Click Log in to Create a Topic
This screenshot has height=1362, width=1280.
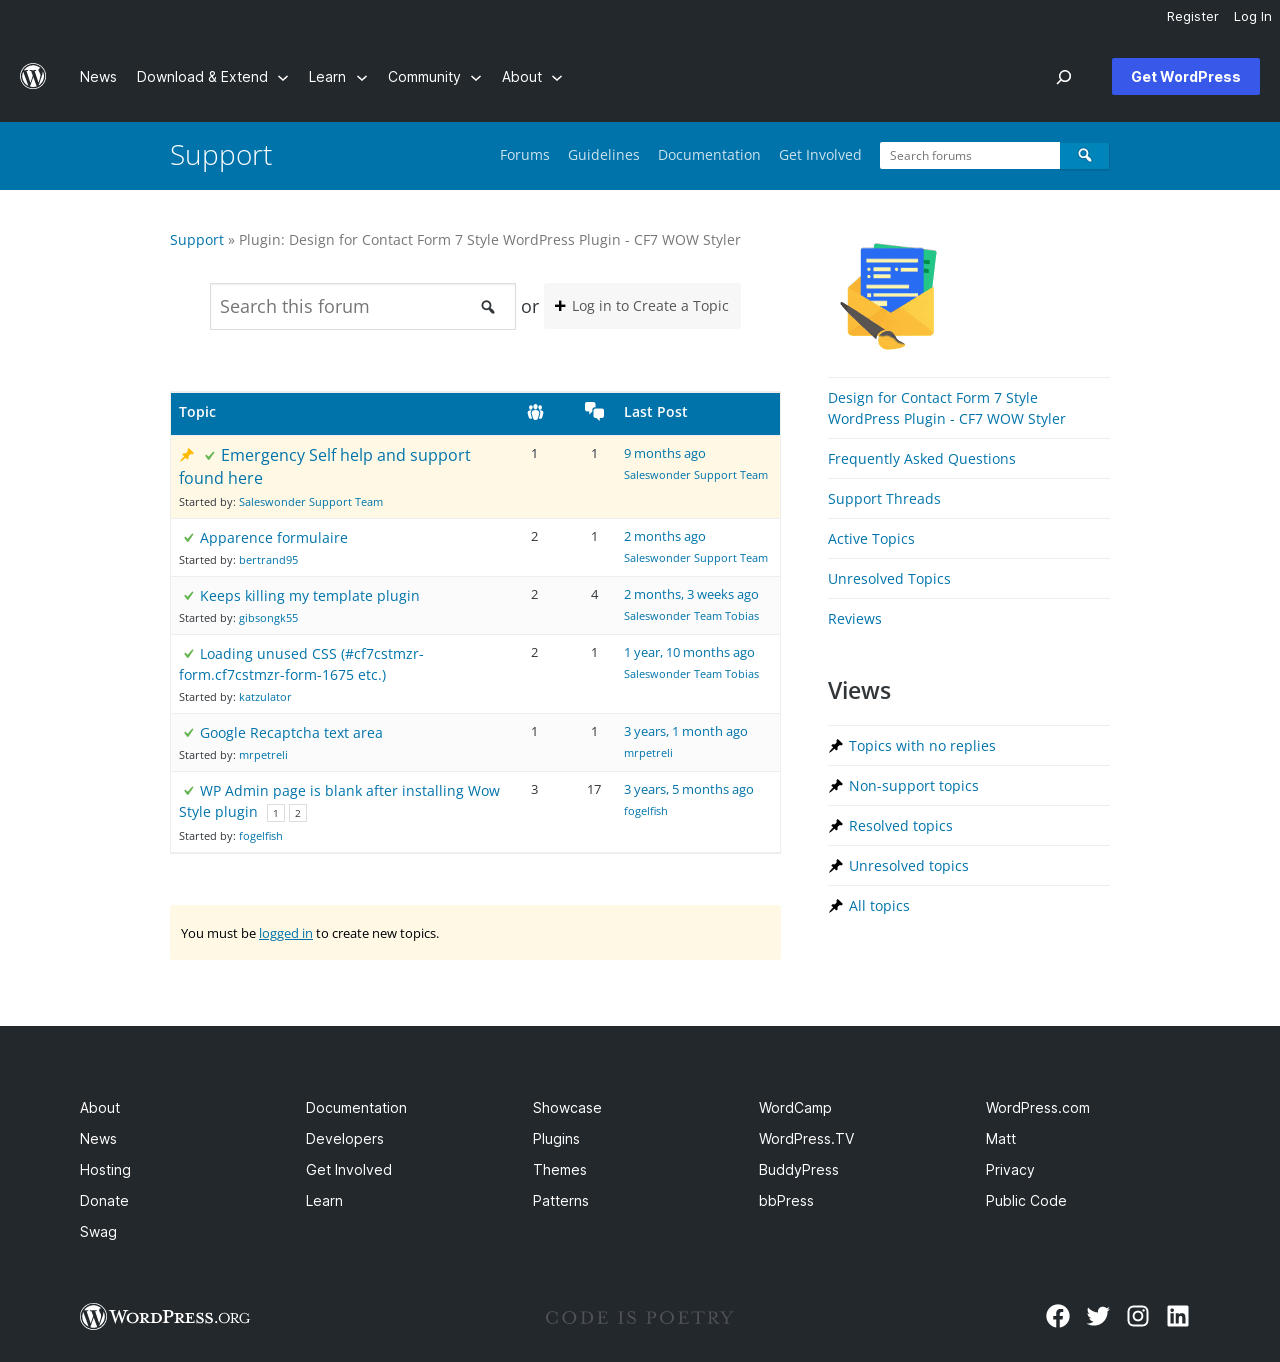coord(642,306)
